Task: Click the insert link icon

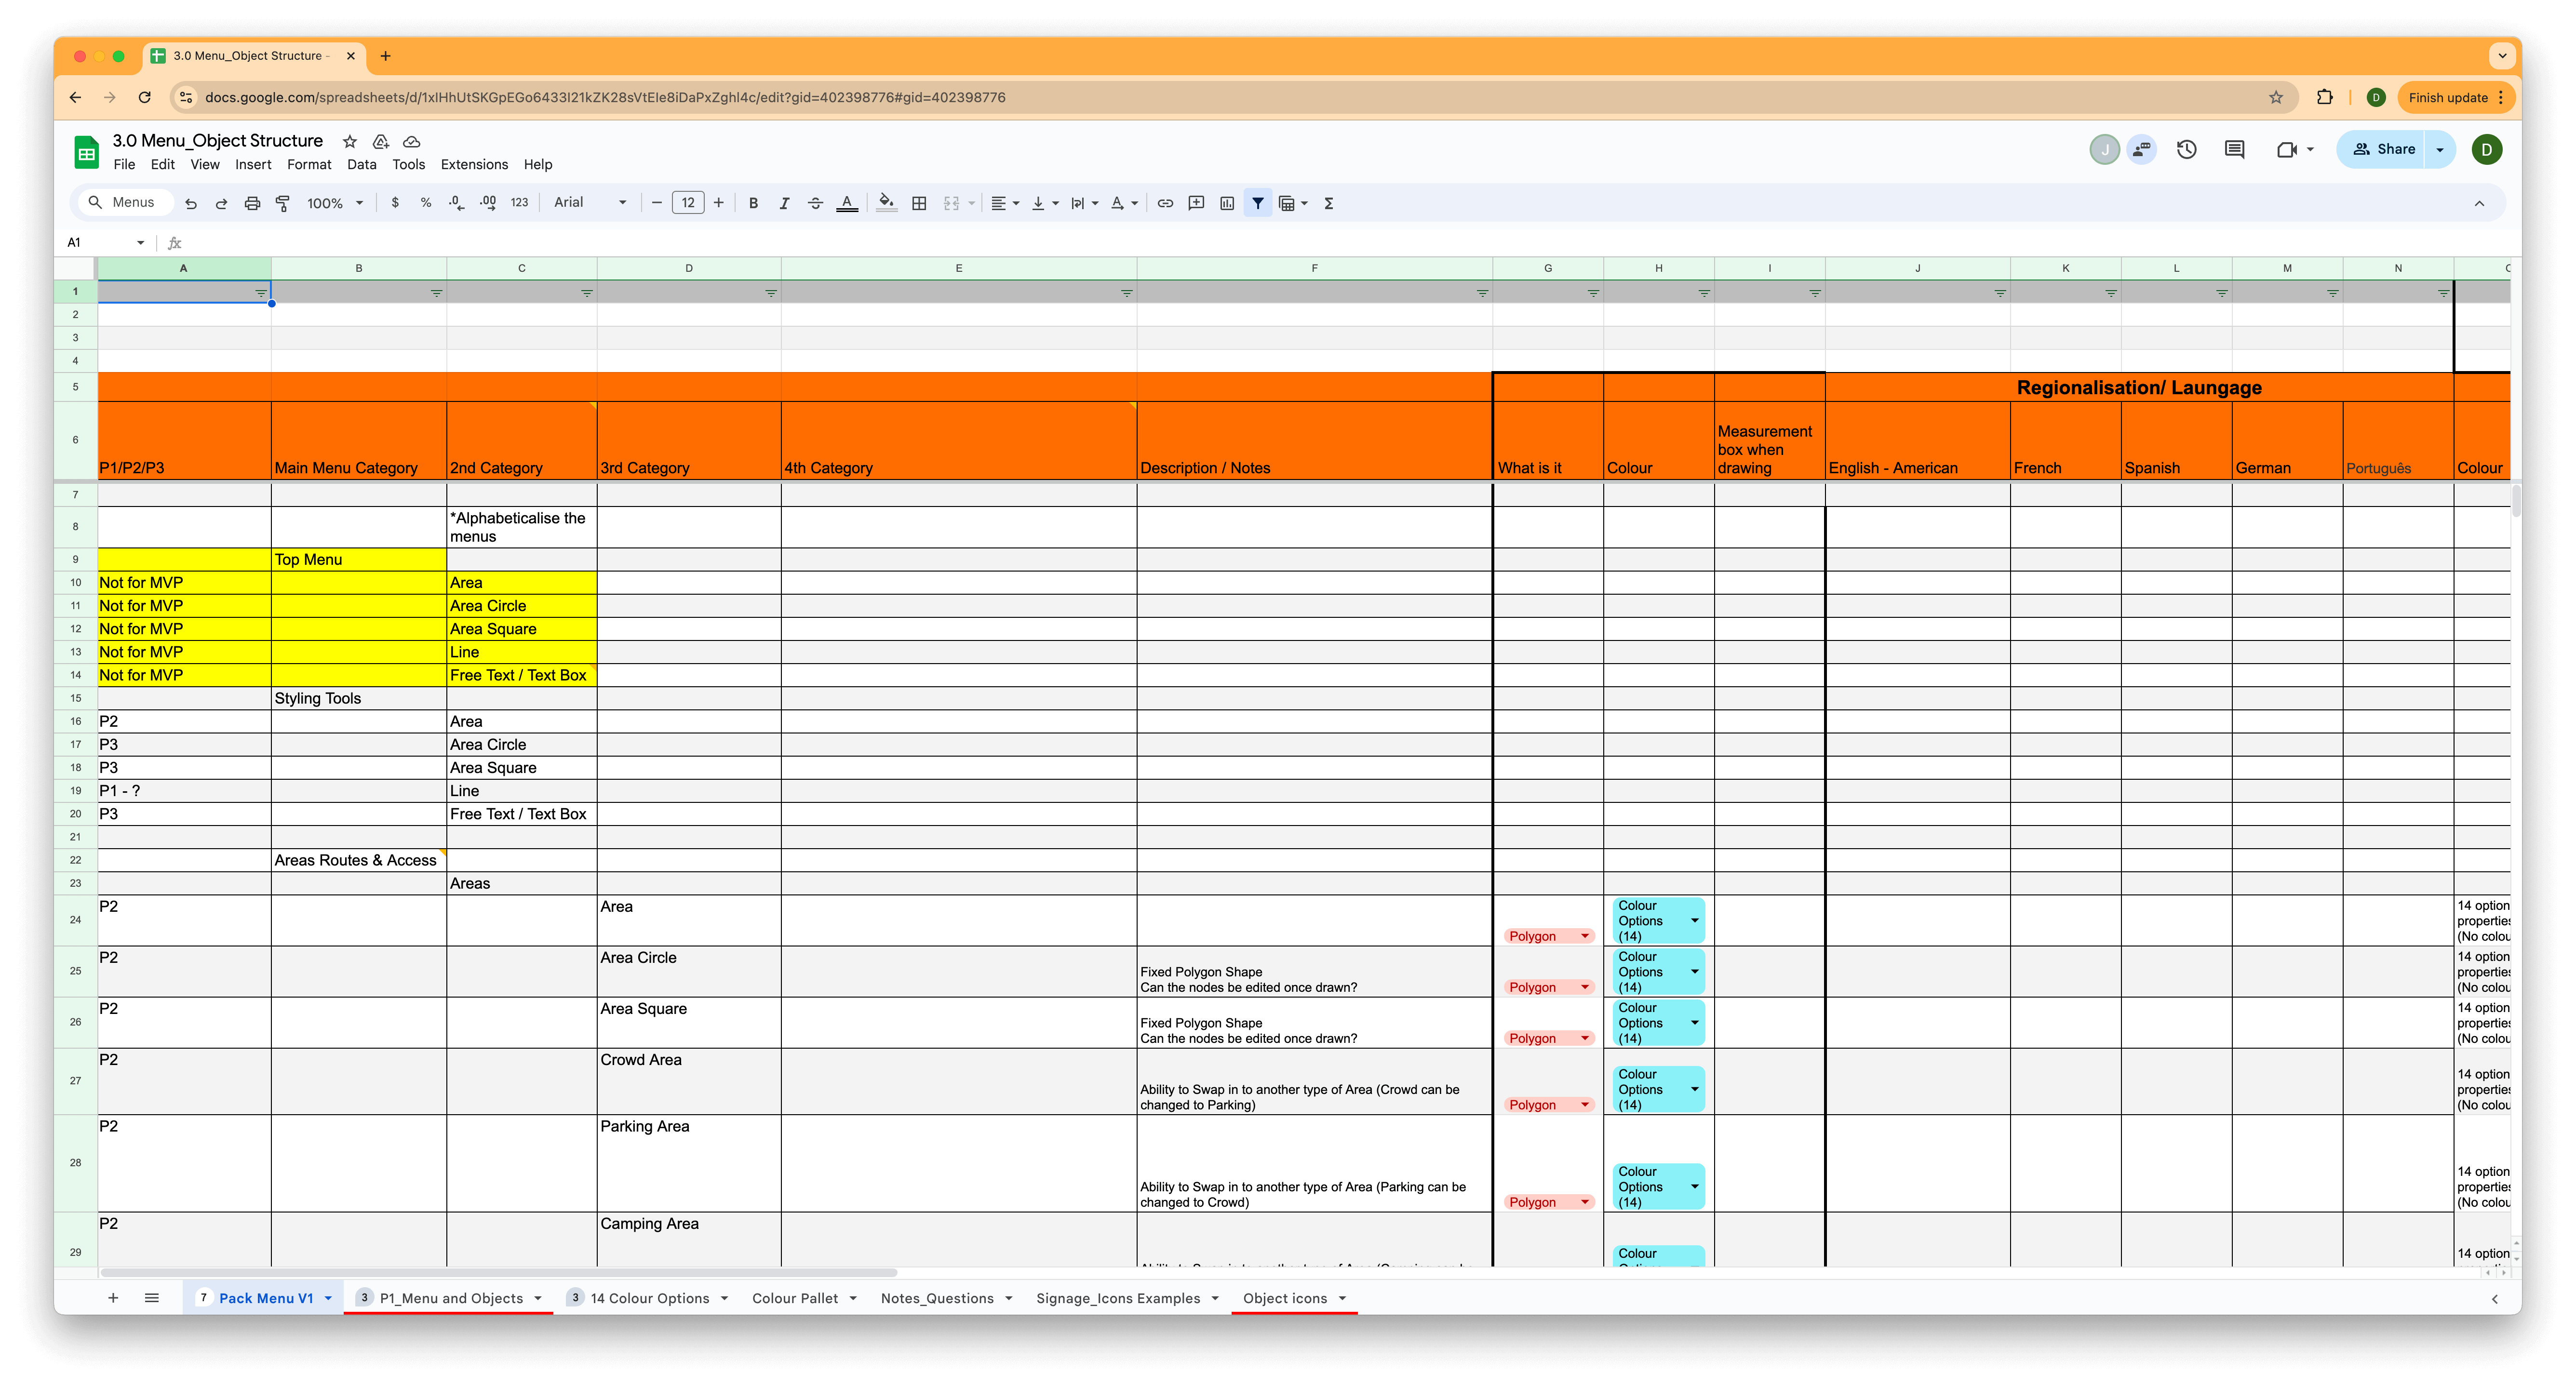Action: coord(1165,203)
